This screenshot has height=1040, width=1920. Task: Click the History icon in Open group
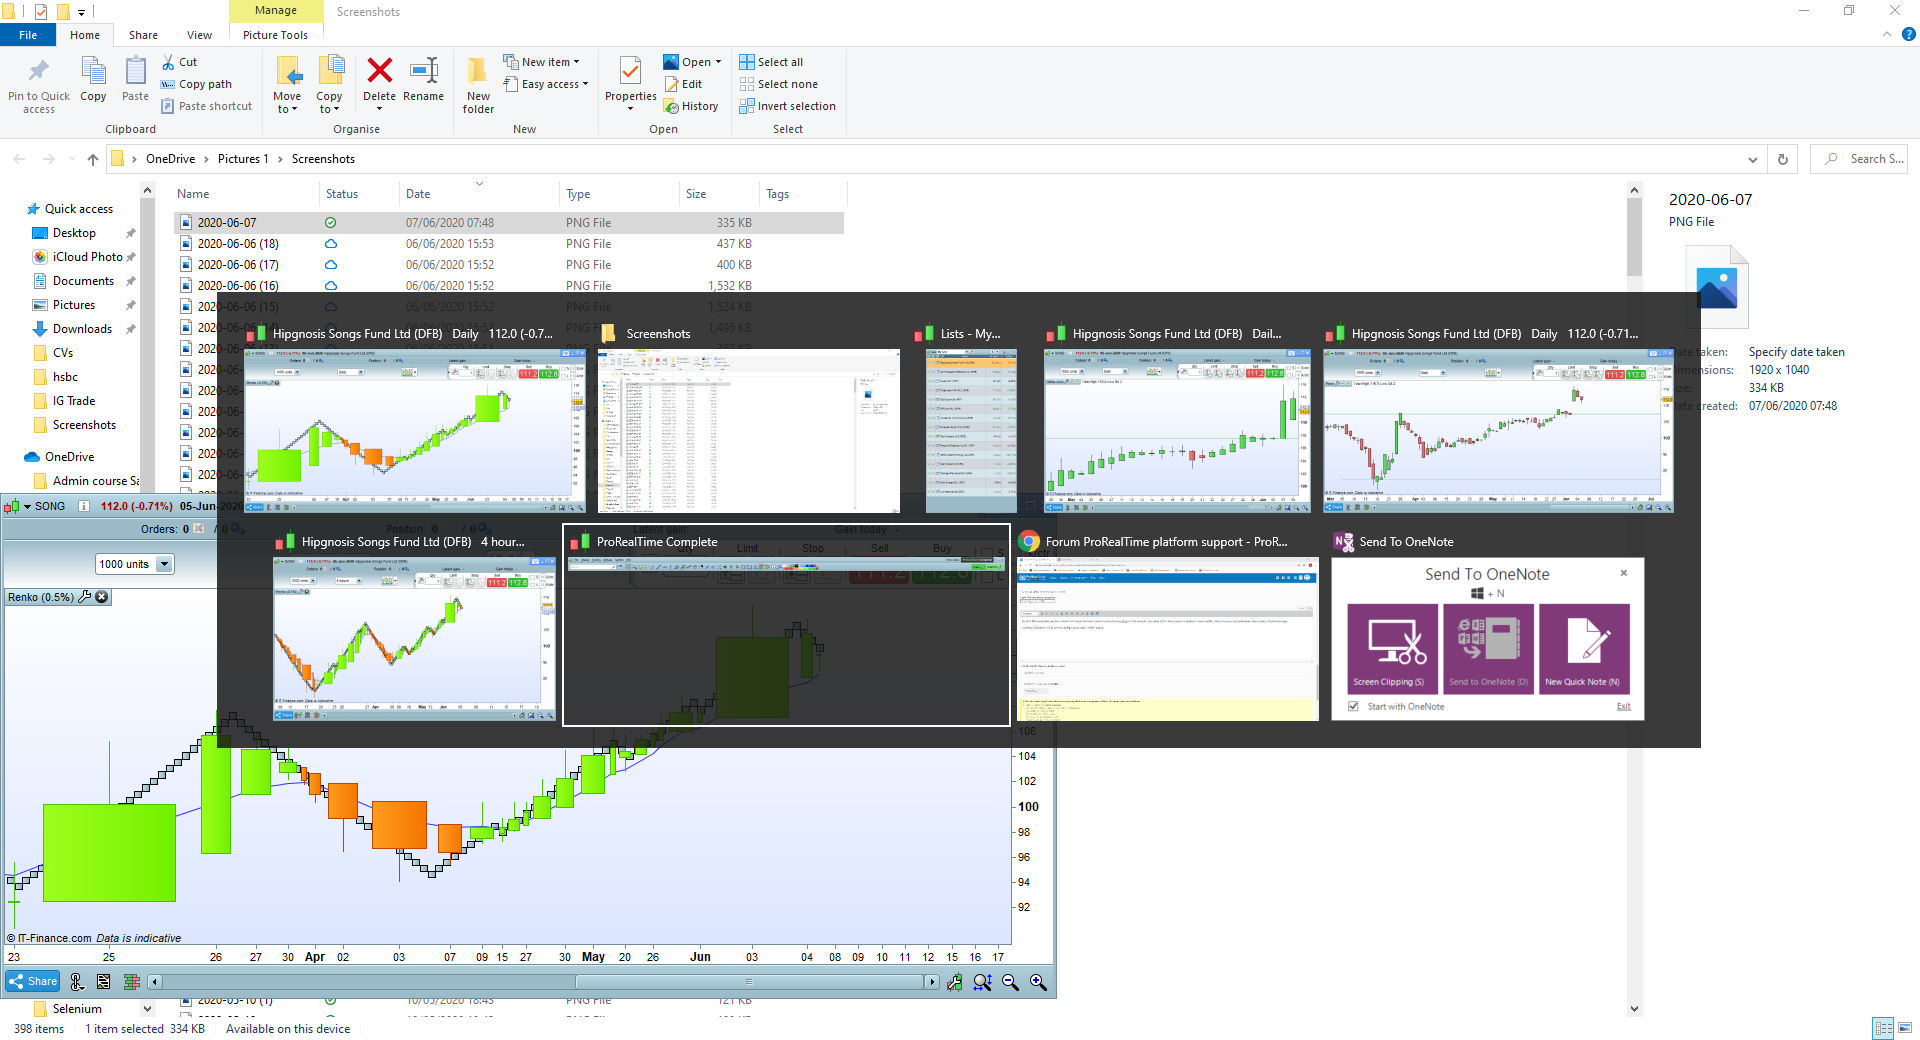(x=670, y=106)
